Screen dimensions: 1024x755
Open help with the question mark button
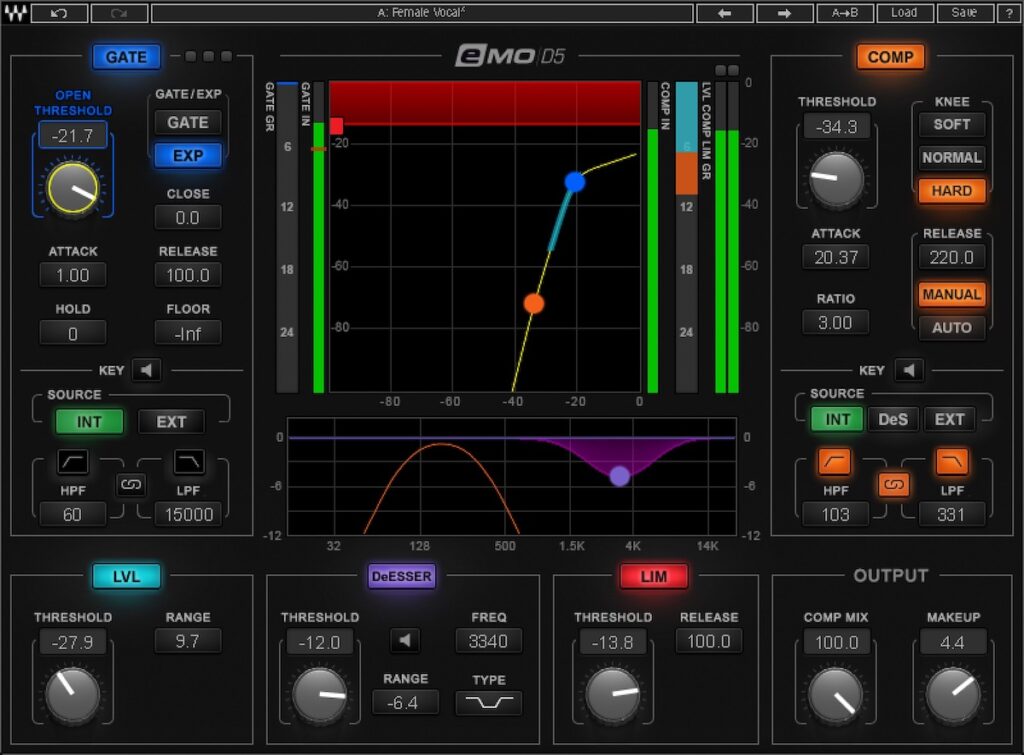click(x=1008, y=12)
